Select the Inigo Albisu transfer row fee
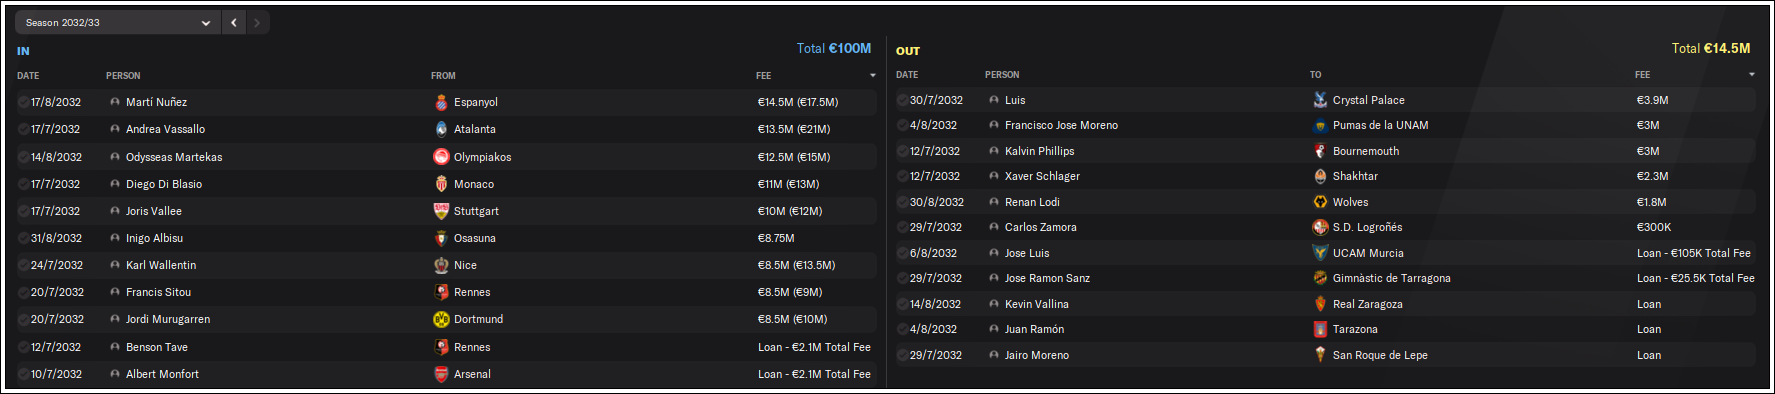Viewport: 1775px width, 394px height. pyautogui.click(x=776, y=238)
